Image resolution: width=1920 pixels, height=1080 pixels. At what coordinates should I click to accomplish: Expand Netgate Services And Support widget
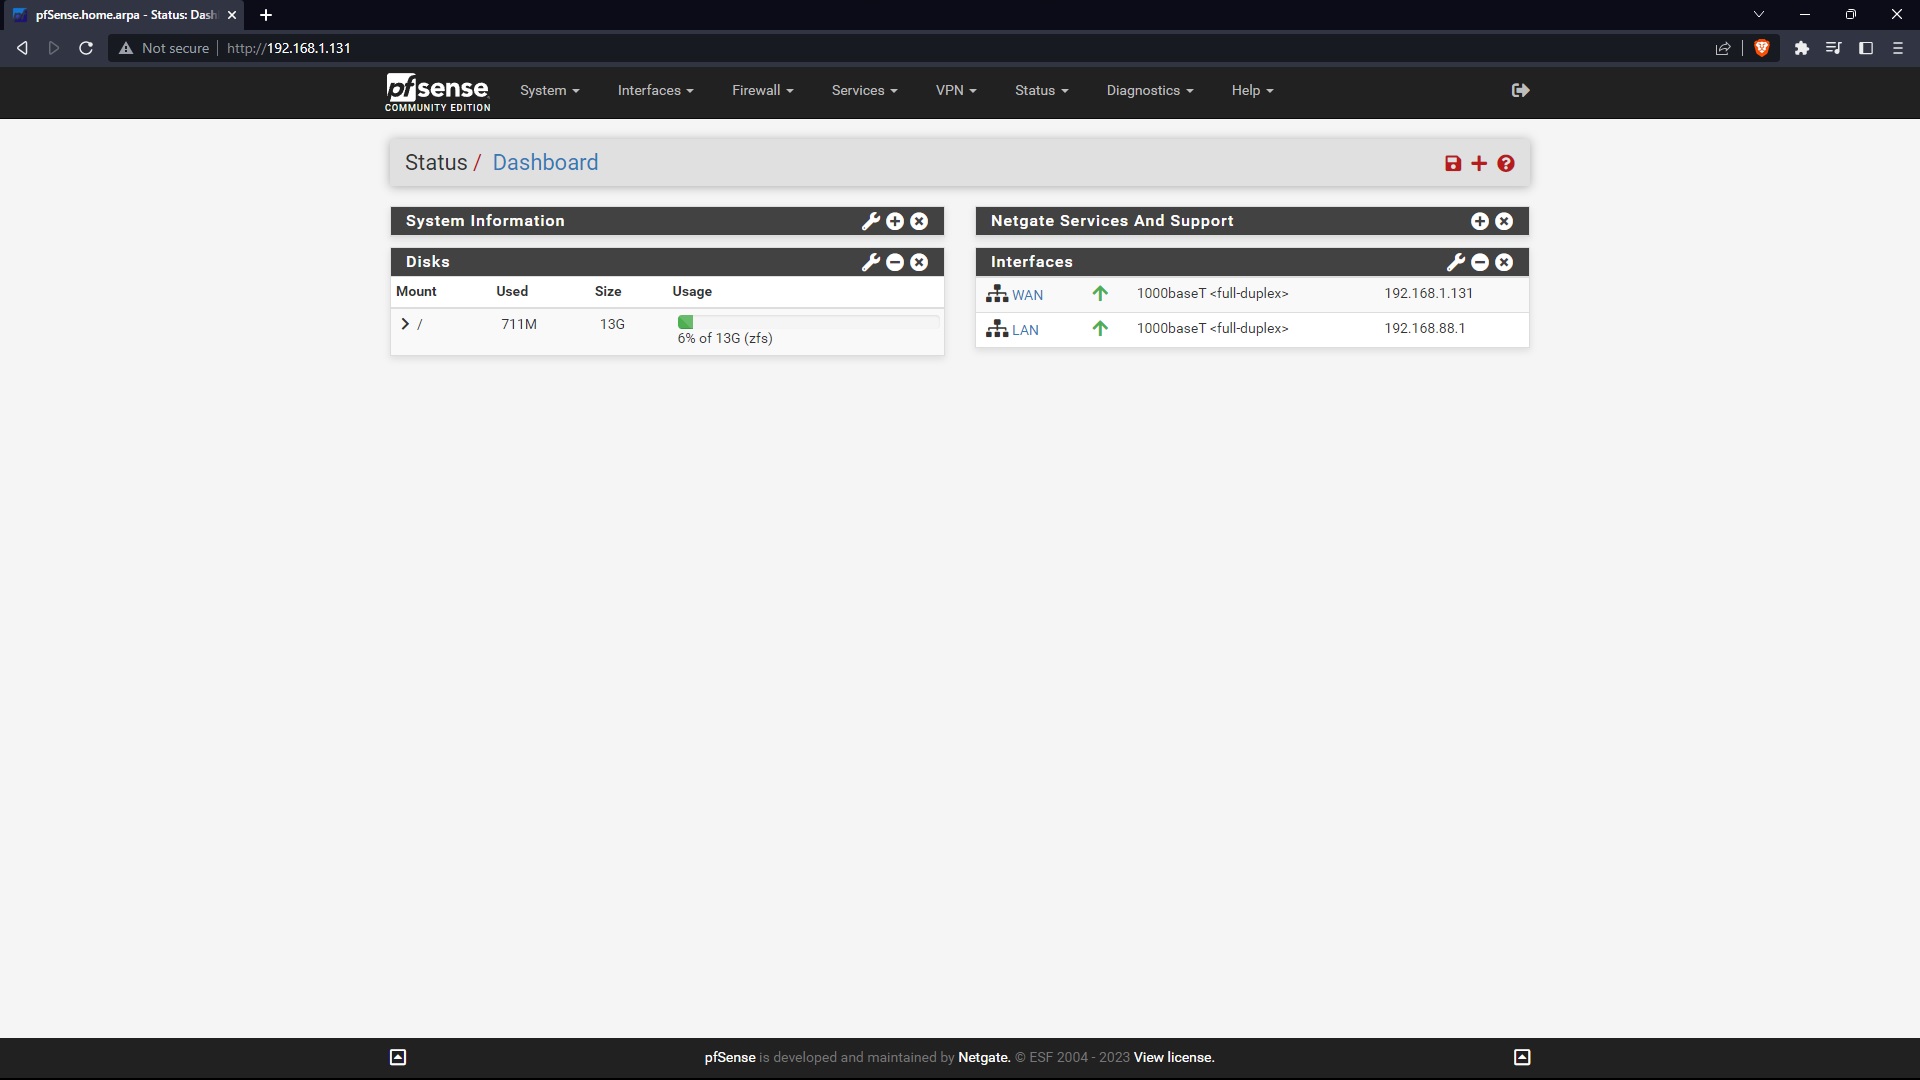pos(1480,221)
